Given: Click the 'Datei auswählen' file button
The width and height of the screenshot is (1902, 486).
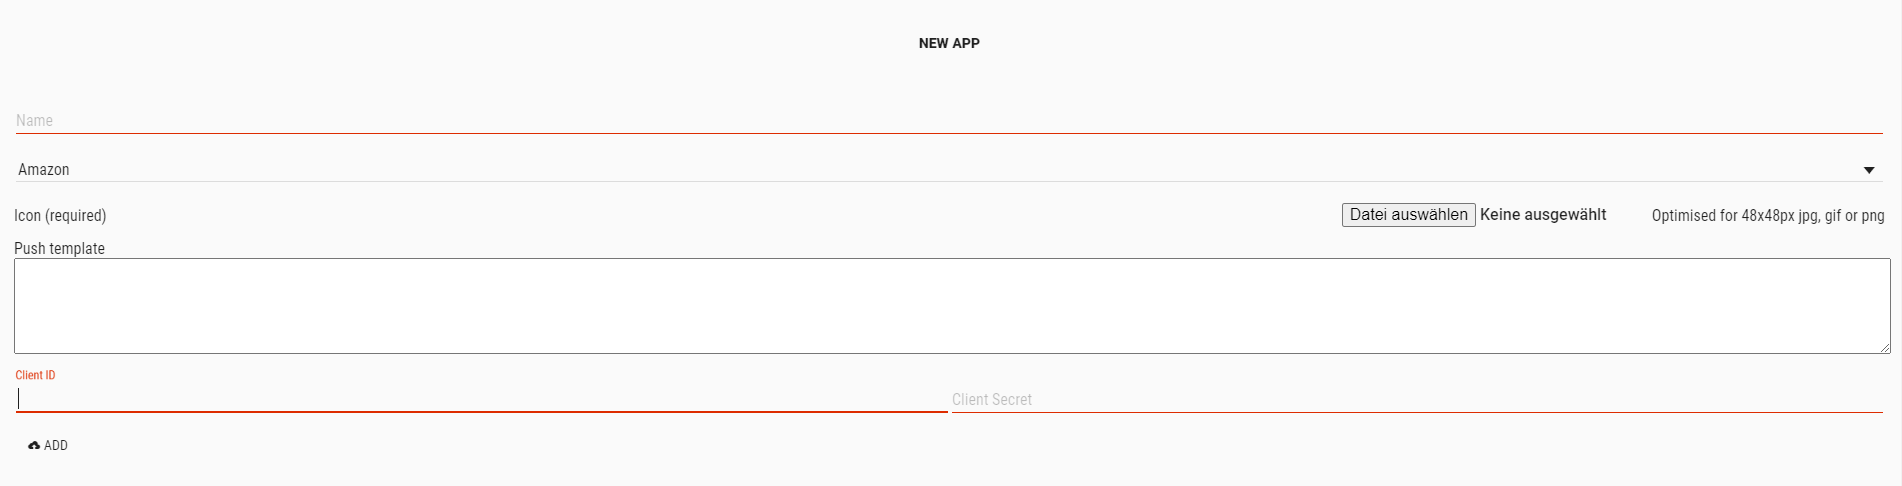Looking at the screenshot, I should 1408,215.
